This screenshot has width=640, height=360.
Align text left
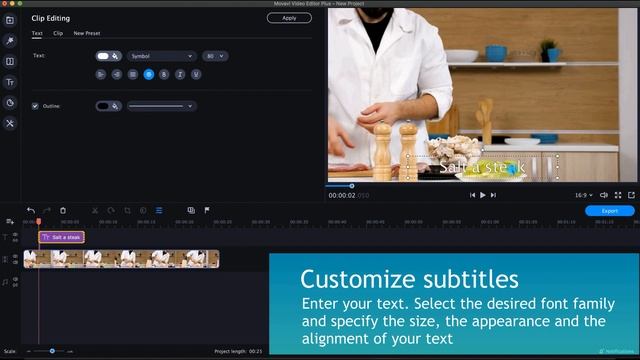101,74
